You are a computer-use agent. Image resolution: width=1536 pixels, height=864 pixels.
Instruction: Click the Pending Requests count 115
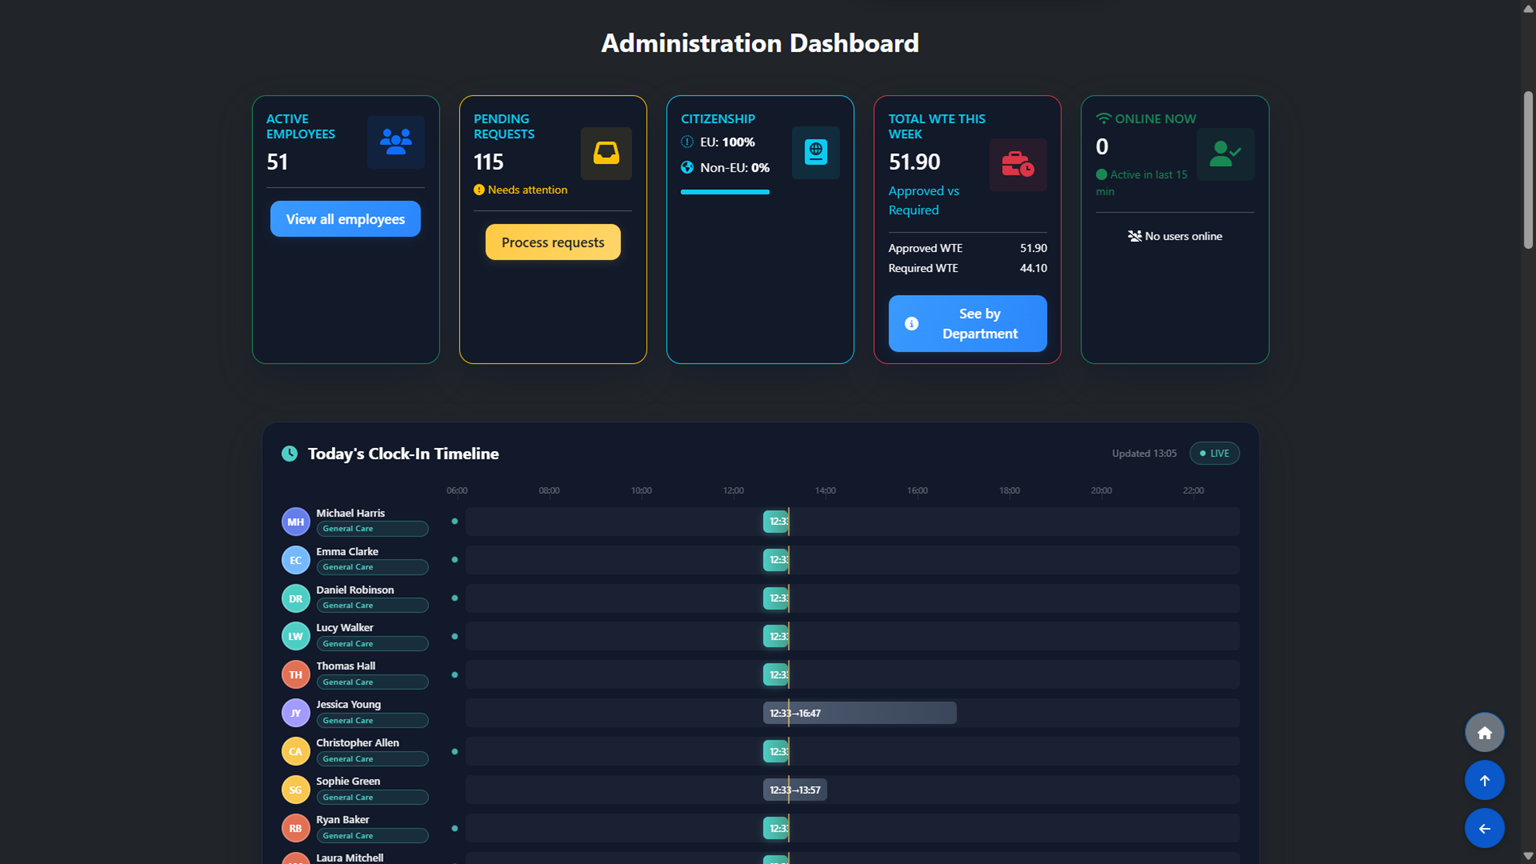[x=488, y=162]
